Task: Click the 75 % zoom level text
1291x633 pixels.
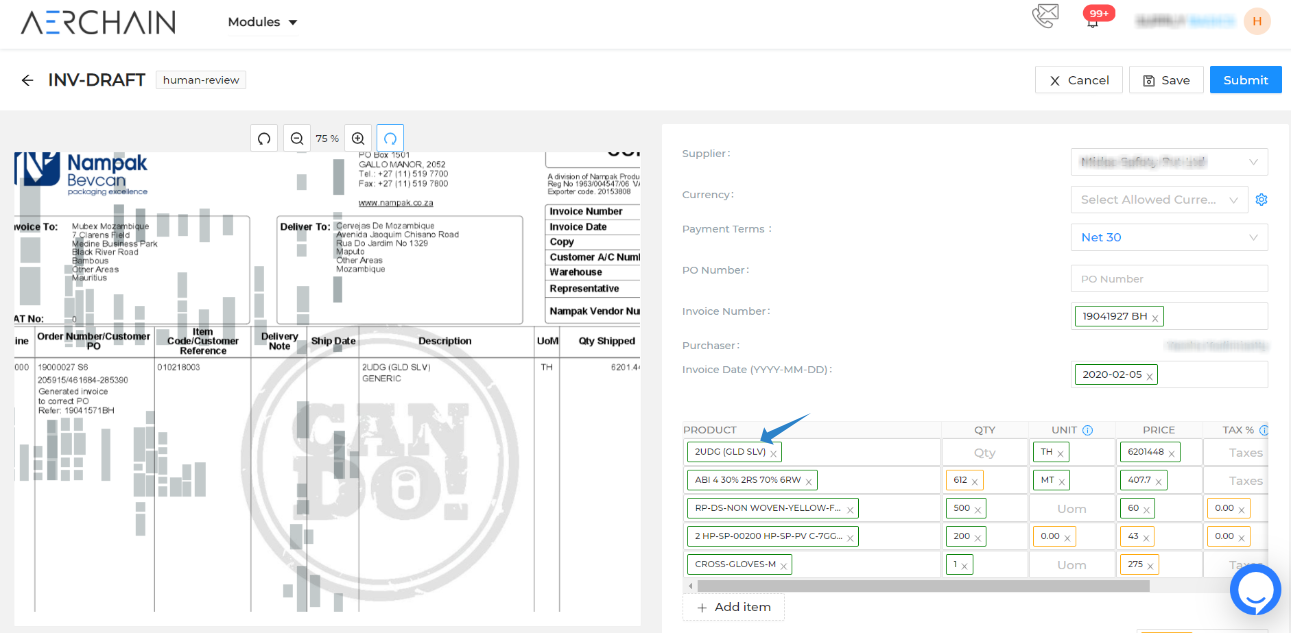Action: click(327, 139)
